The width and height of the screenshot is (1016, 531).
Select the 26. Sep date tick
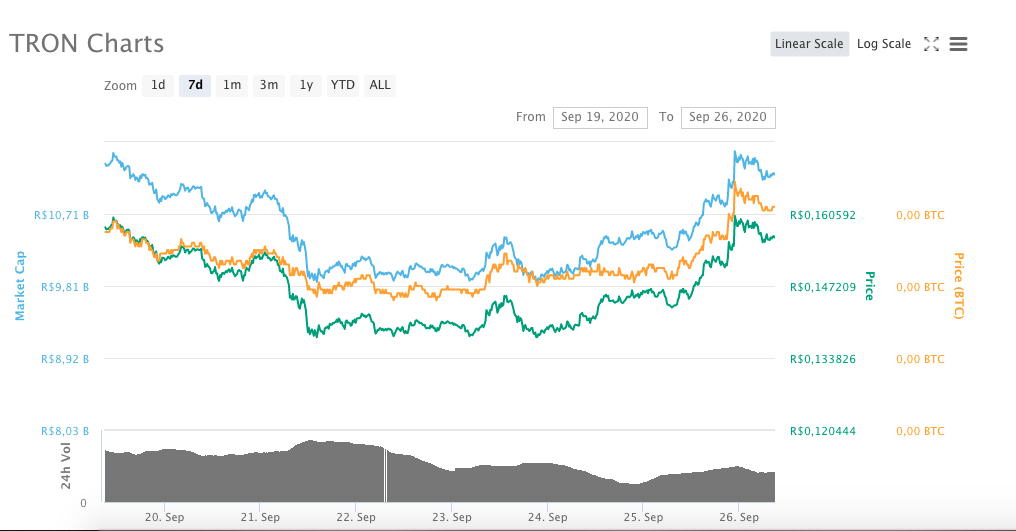[x=739, y=517]
